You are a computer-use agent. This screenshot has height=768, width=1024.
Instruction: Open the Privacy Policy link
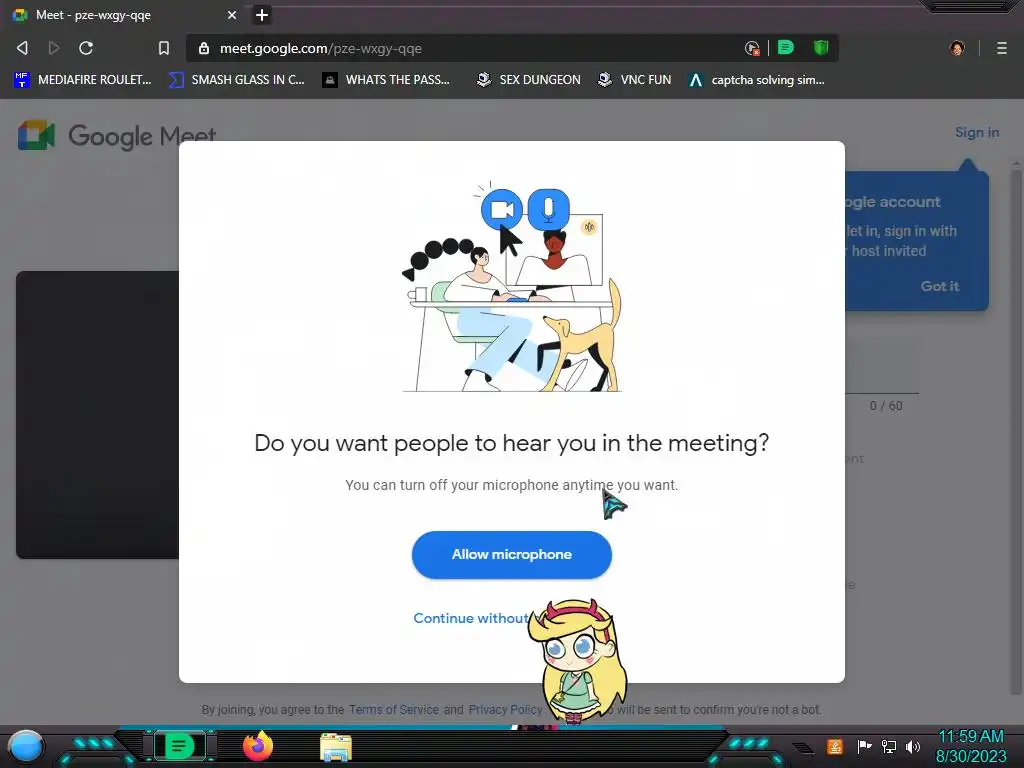click(x=505, y=709)
